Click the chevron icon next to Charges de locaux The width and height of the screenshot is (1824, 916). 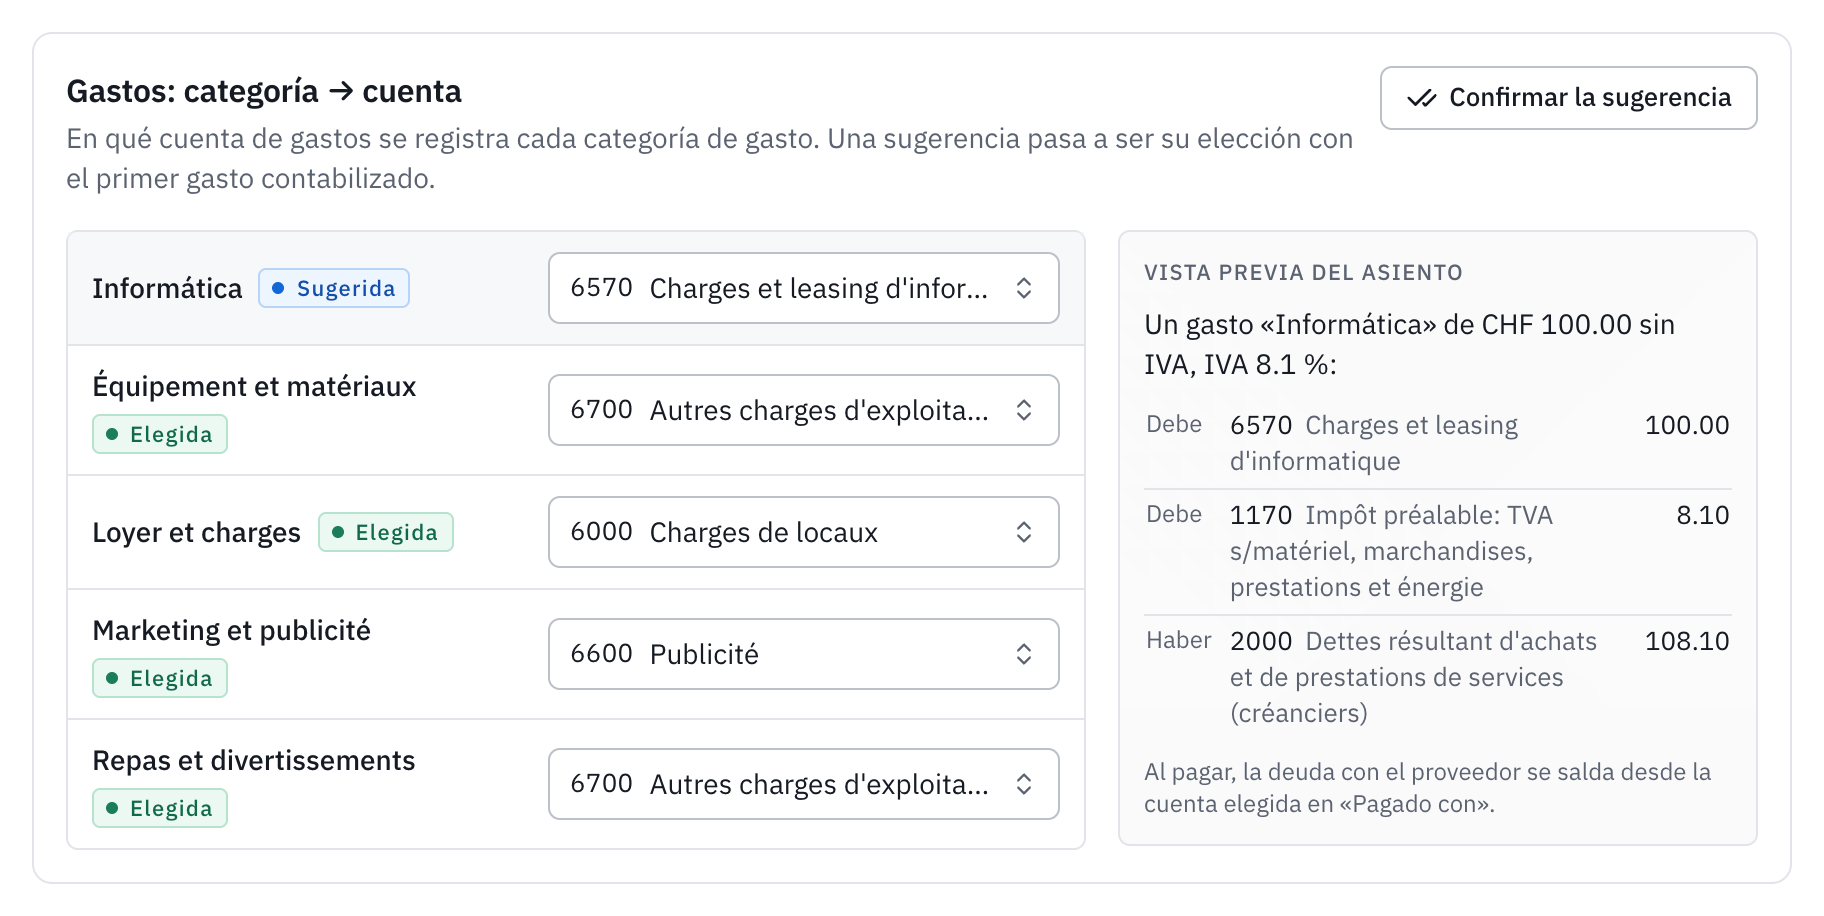(x=1024, y=532)
